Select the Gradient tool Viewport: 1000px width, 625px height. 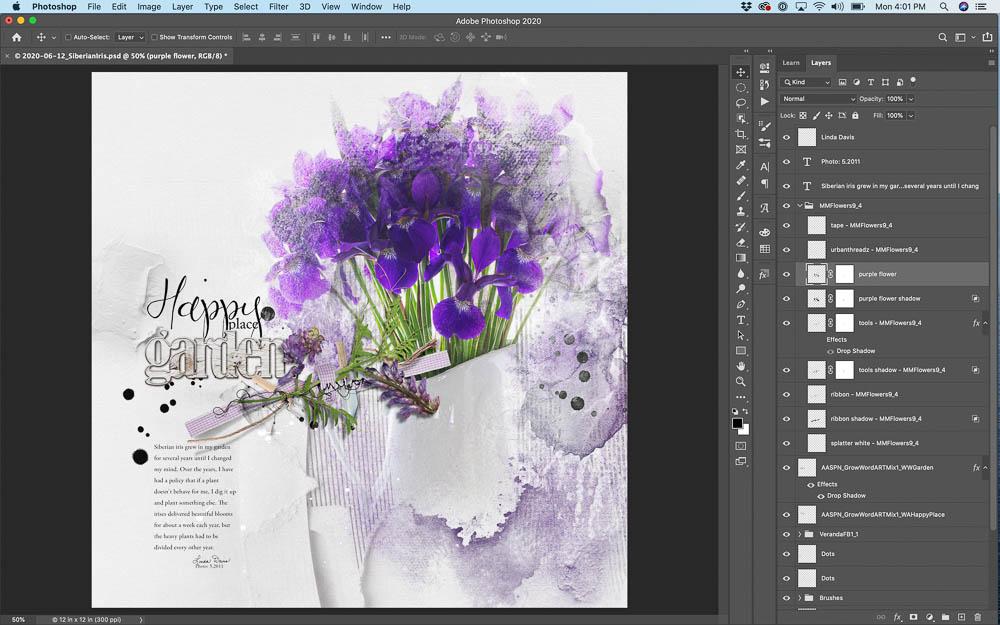(740, 258)
